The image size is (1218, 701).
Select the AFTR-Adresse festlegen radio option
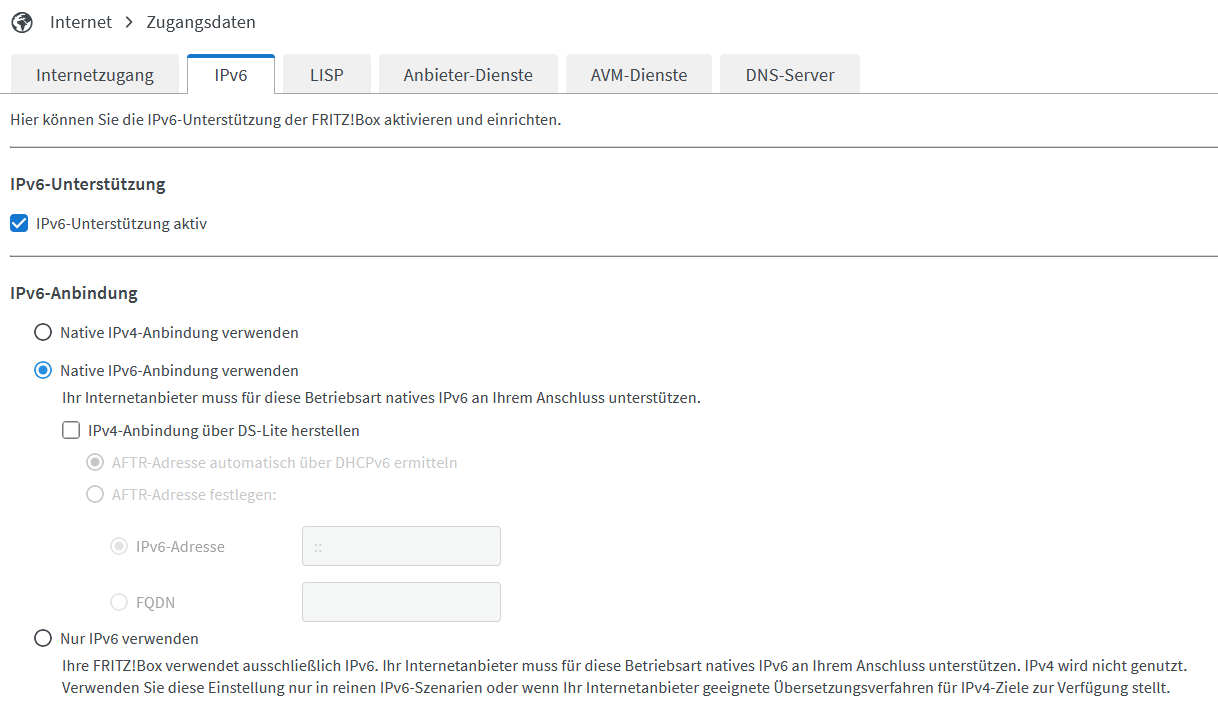(95, 494)
